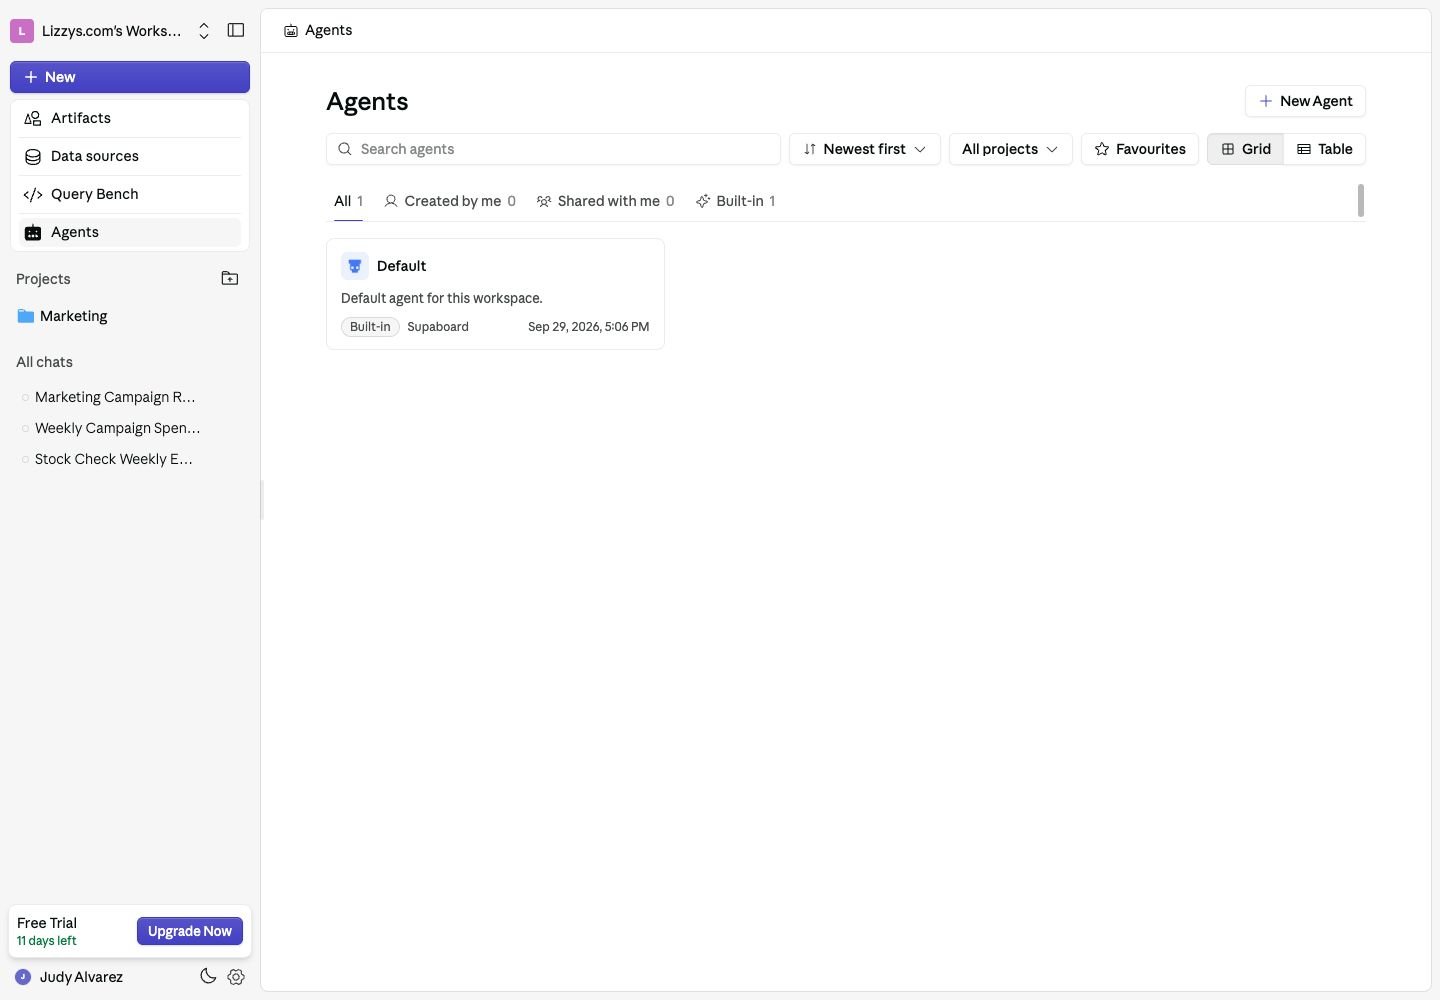Viewport: 1440px width, 1000px height.
Task: Click the search magnifier icon
Action: coord(344,149)
